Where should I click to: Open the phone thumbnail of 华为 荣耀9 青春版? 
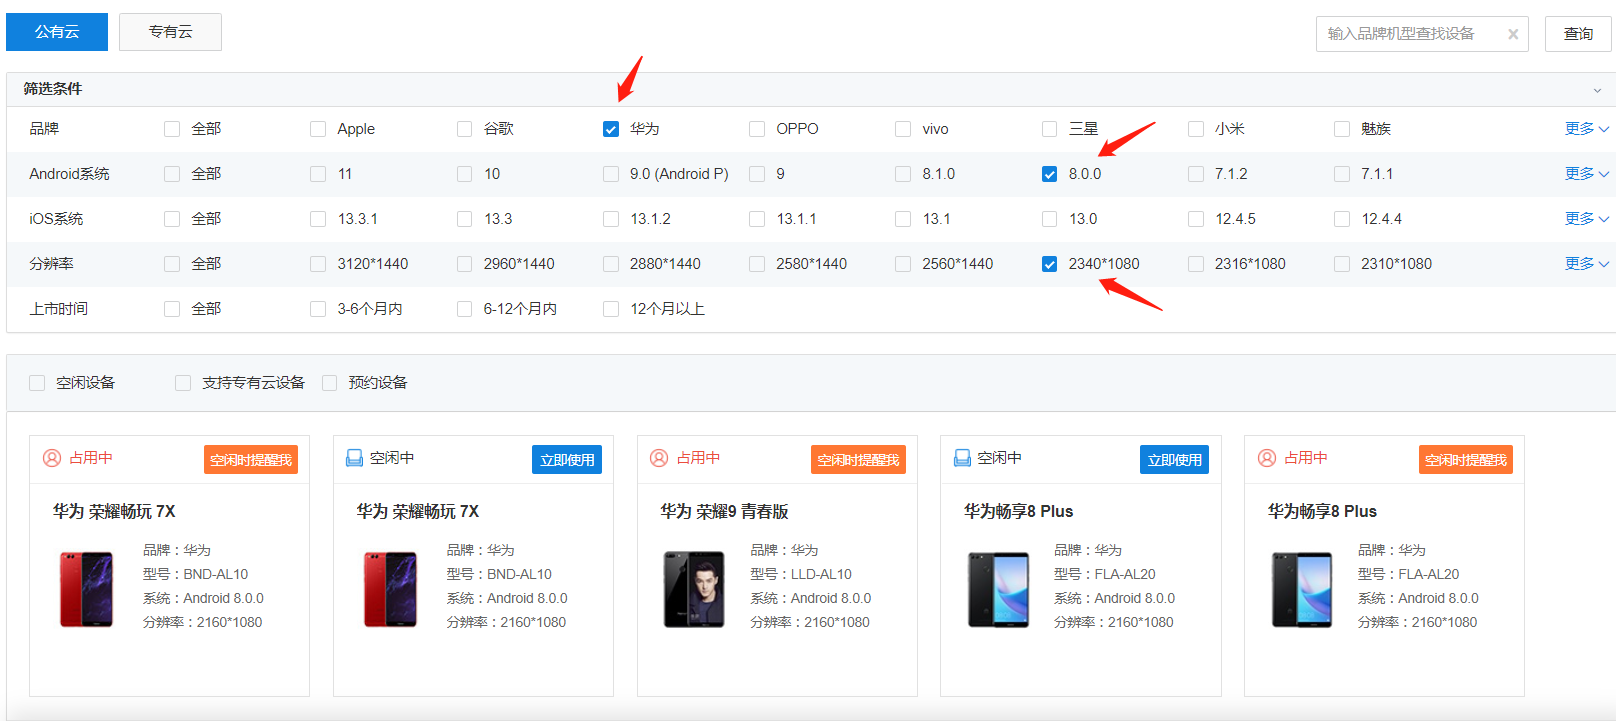[694, 589]
